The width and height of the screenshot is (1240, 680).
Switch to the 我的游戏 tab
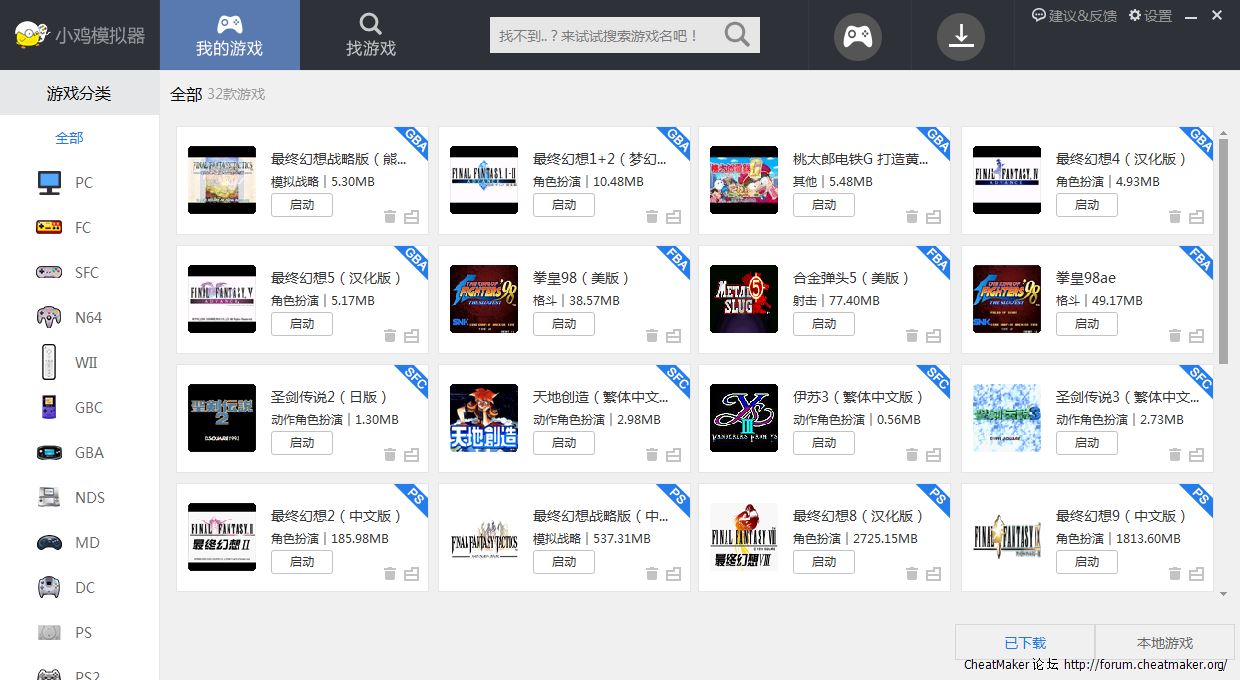[229, 36]
